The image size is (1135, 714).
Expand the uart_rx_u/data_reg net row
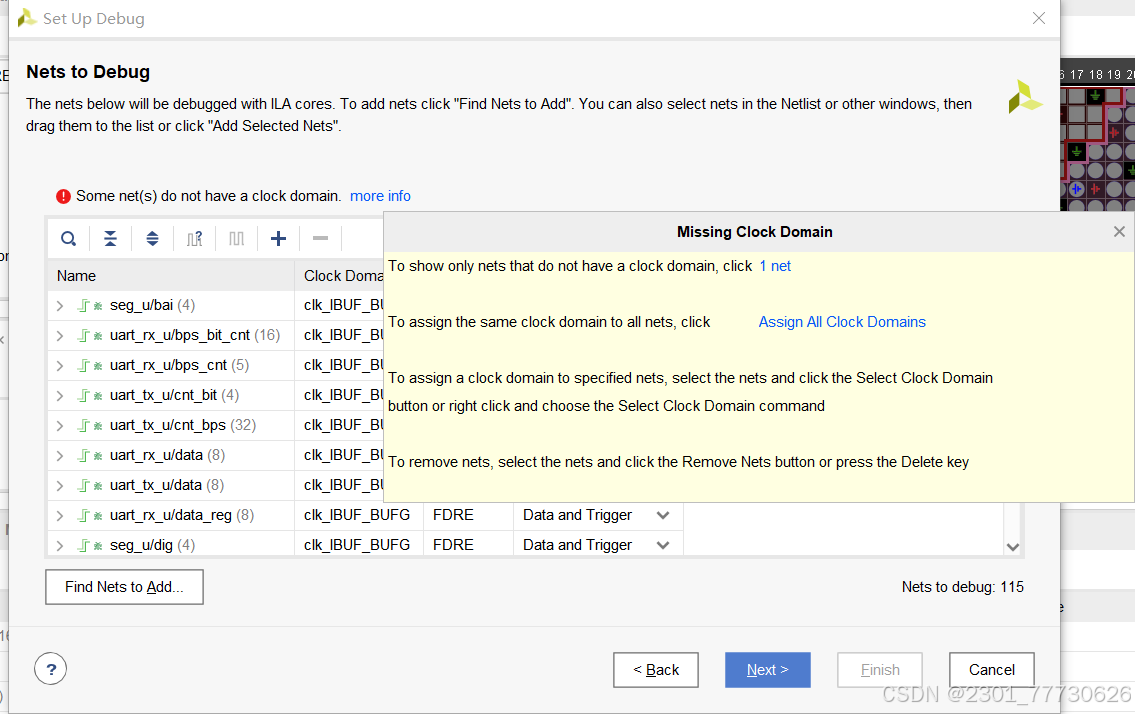(x=60, y=516)
